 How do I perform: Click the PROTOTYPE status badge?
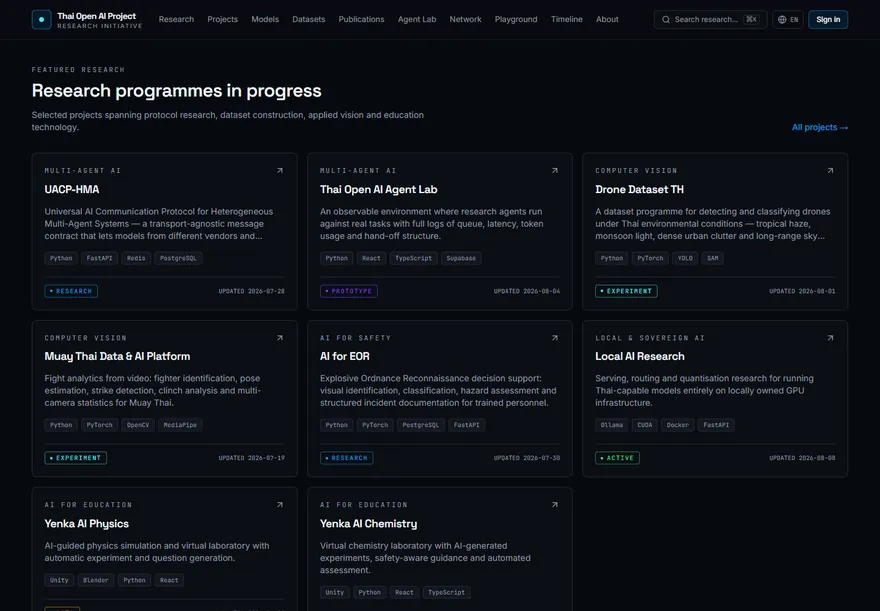pyautogui.click(x=349, y=291)
